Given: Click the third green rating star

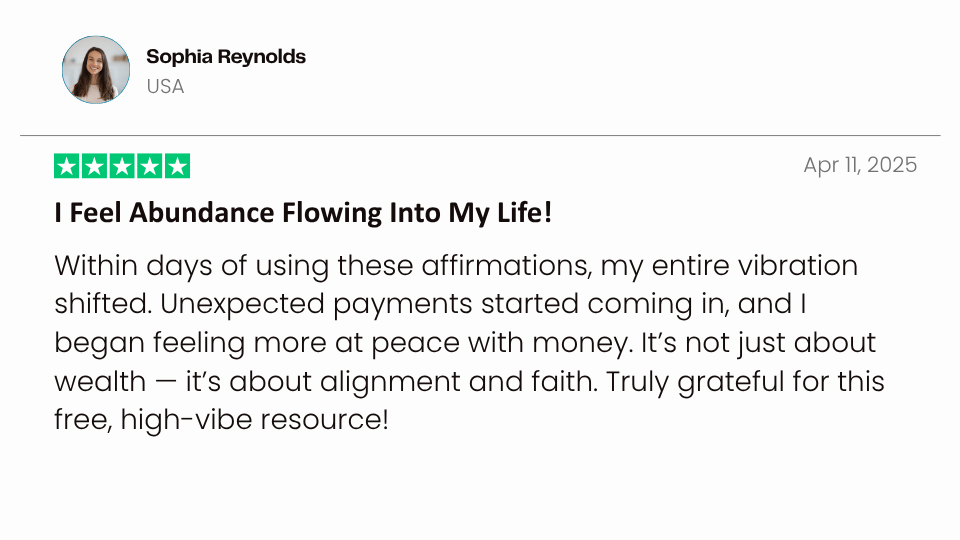Looking at the screenshot, I should point(122,166).
